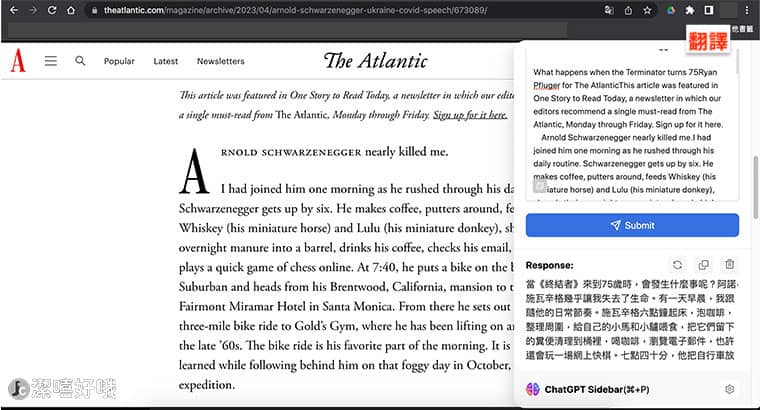Go to the Popular section
760x410 pixels.
point(119,61)
